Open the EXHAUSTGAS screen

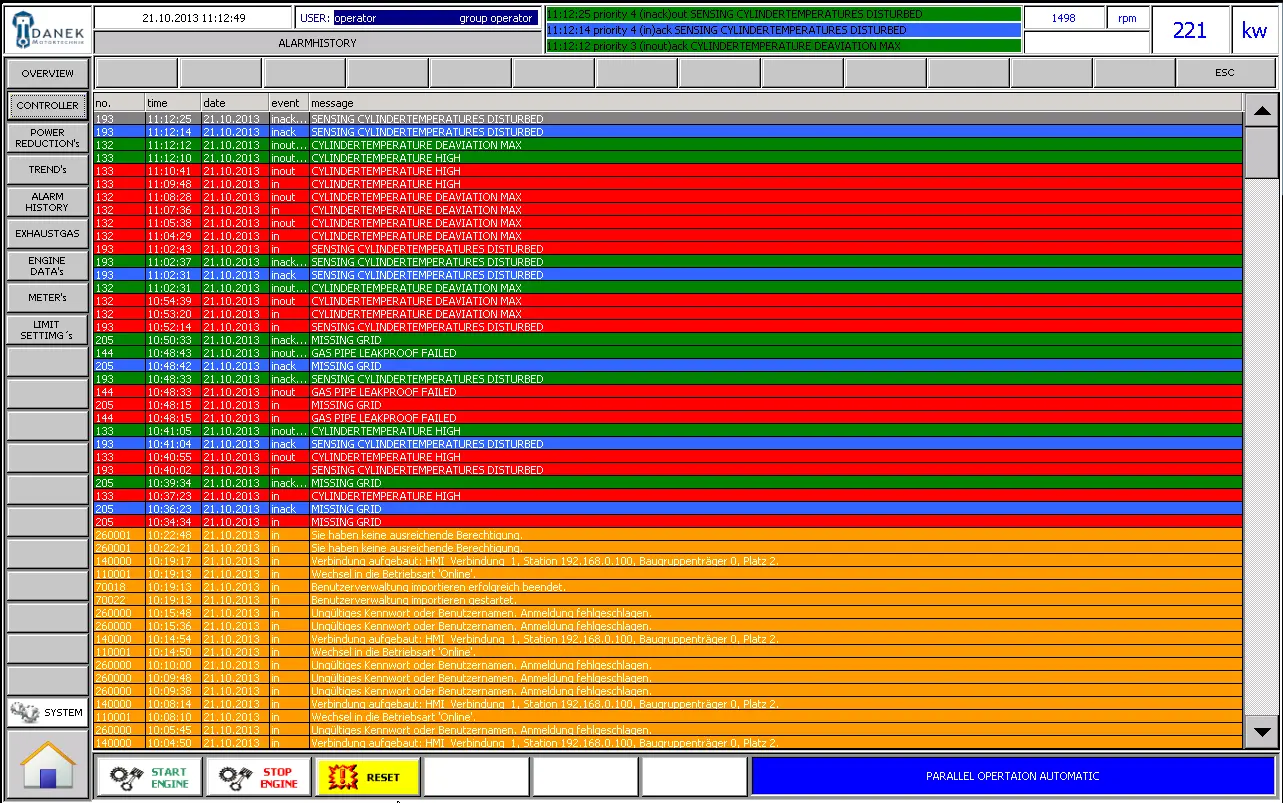point(46,233)
